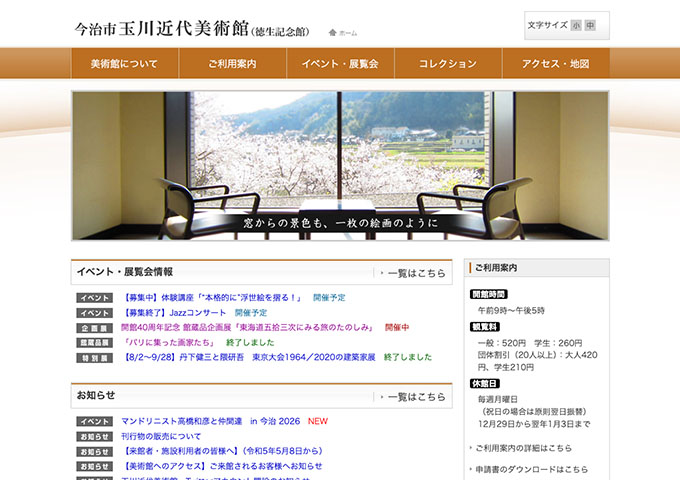Open イベント・展覧会 navigation tab
680x480 pixels.
(x=340, y=64)
